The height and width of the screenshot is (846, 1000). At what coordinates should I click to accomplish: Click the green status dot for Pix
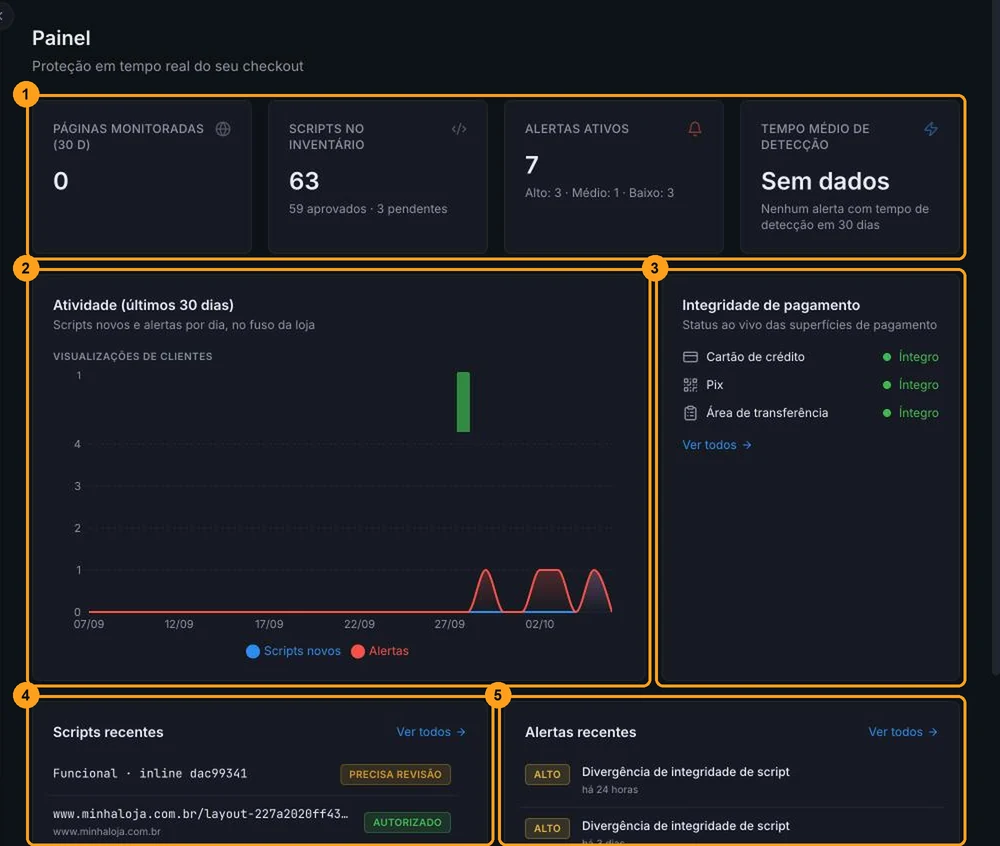point(886,384)
